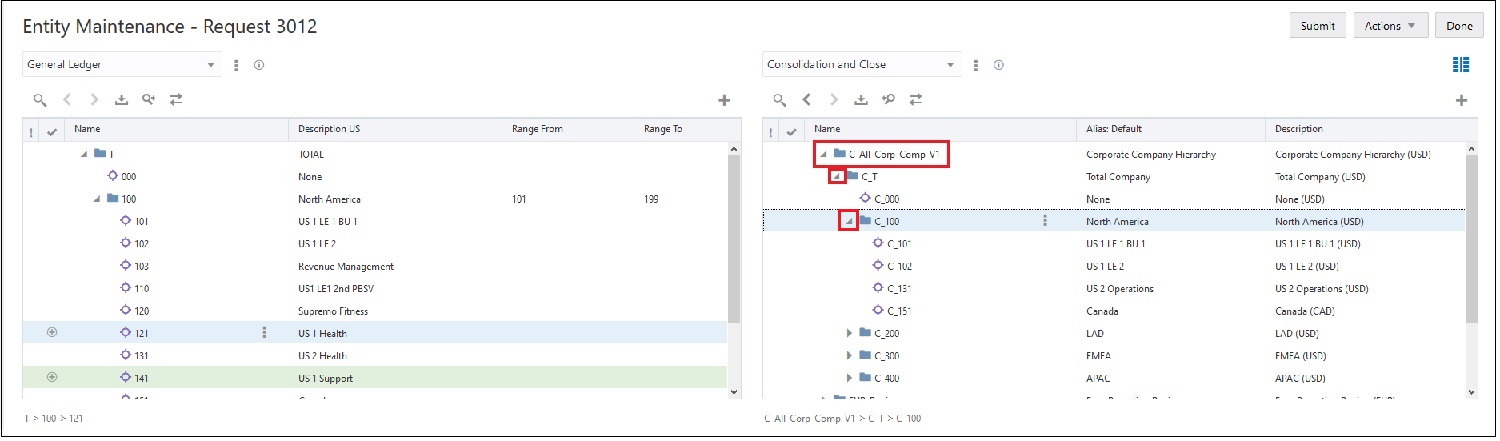Expand the C_400 APAC node
The image size is (1500, 441).
[x=850, y=377]
